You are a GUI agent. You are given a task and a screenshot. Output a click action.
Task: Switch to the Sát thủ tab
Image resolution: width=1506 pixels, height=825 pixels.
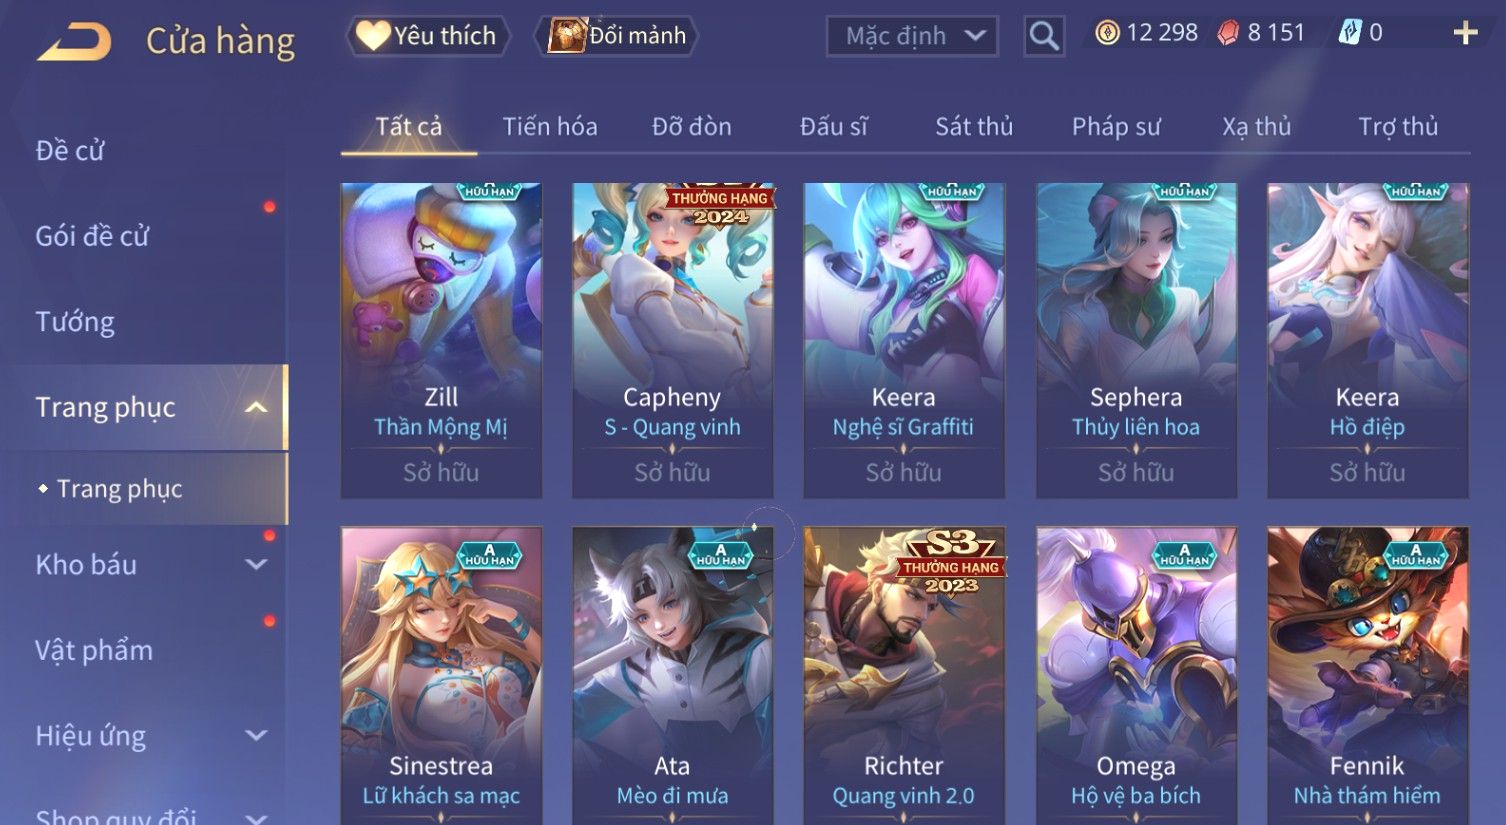tap(974, 126)
